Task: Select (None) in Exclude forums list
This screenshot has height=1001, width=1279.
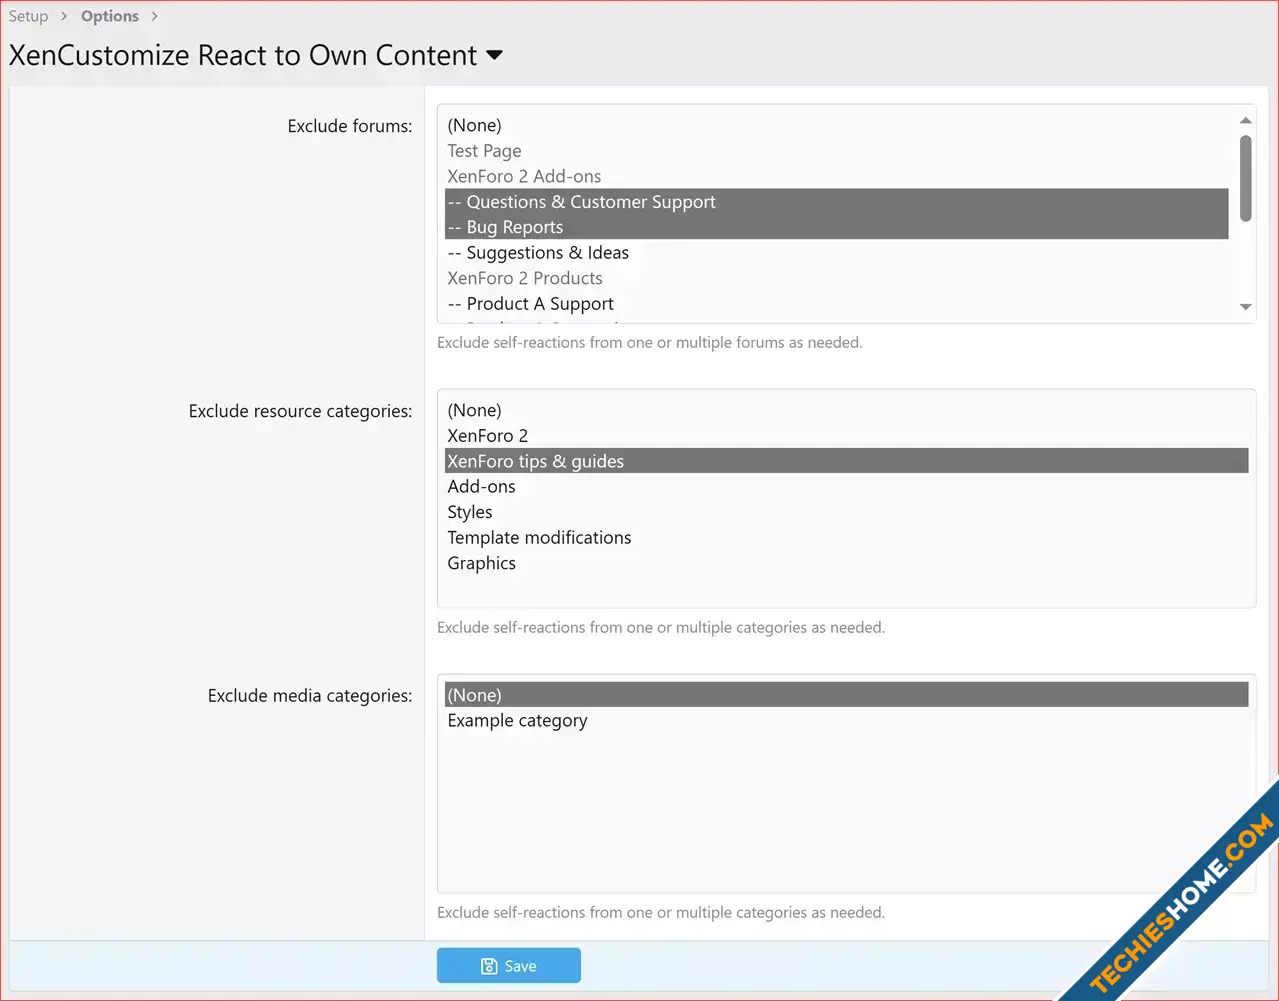Action: [x=836, y=125]
